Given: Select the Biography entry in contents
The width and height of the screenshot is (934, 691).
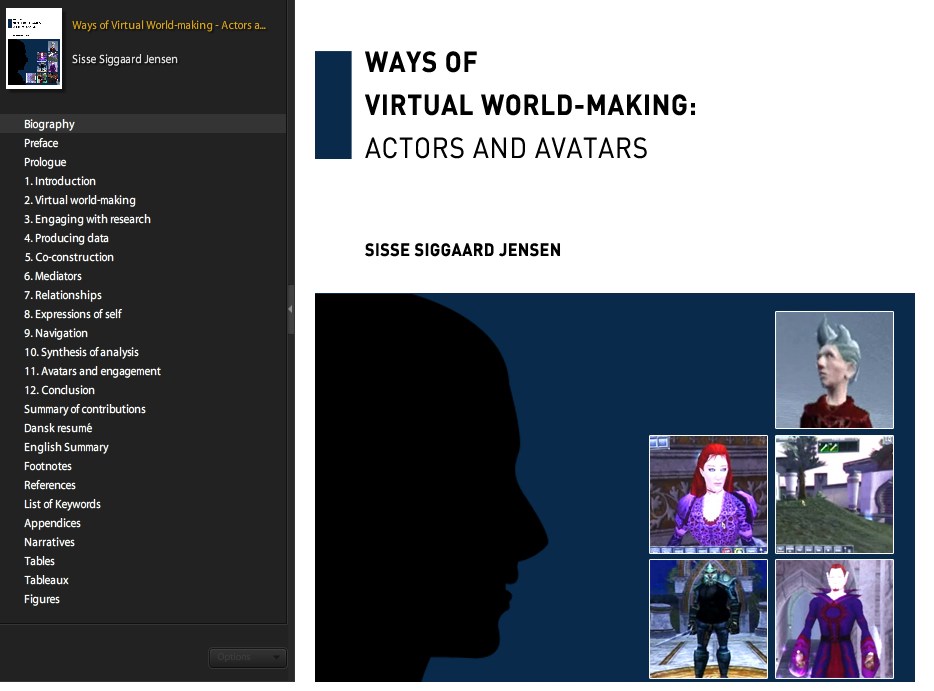Looking at the screenshot, I should (50, 124).
